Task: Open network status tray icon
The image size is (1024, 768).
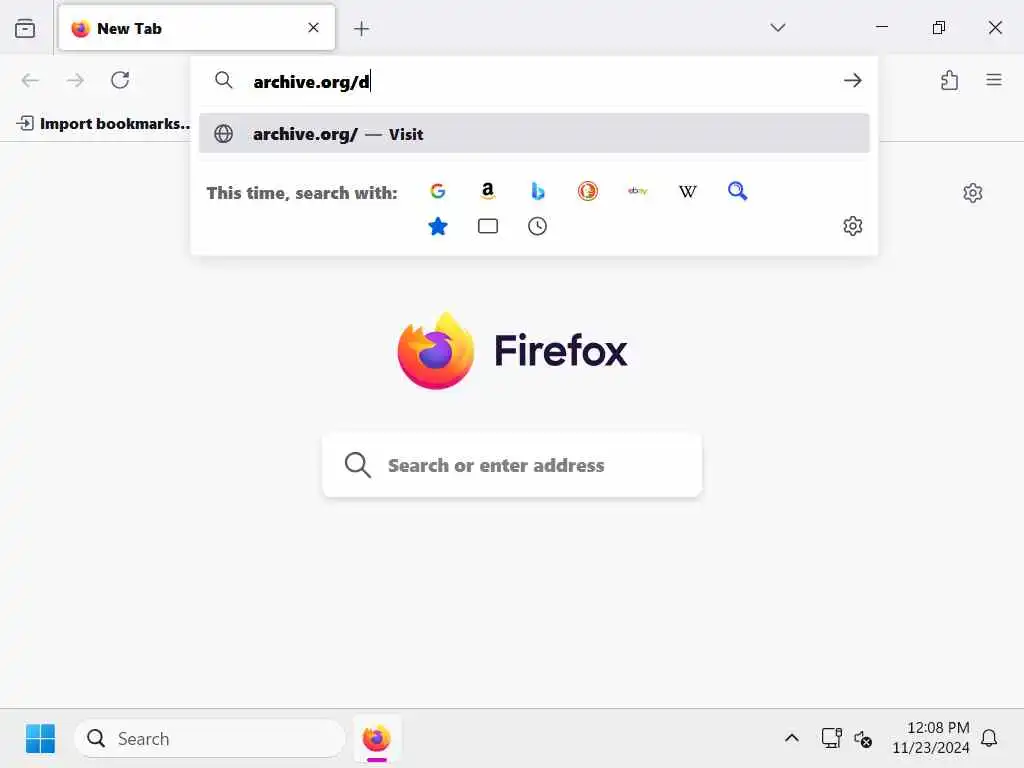Action: point(831,738)
